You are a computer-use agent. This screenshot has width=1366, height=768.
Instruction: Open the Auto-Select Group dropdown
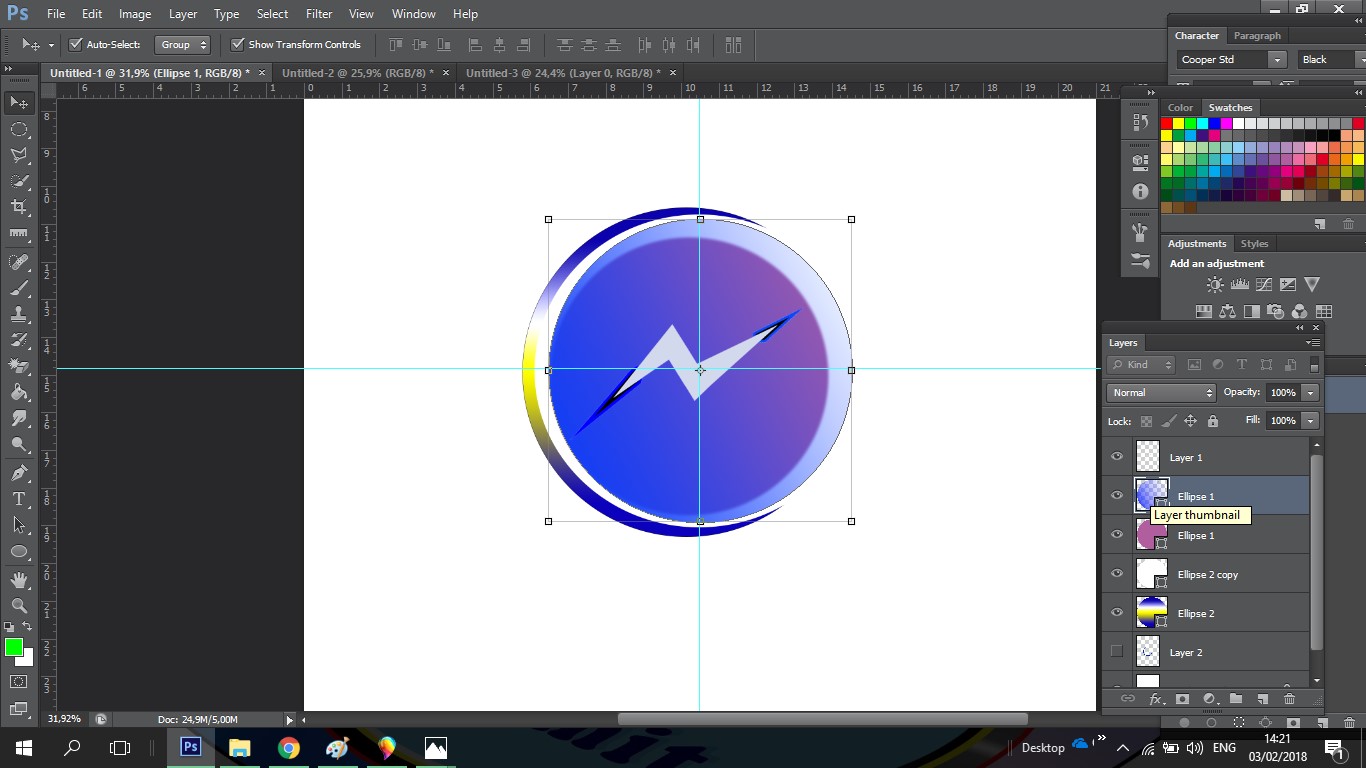pos(183,44)
